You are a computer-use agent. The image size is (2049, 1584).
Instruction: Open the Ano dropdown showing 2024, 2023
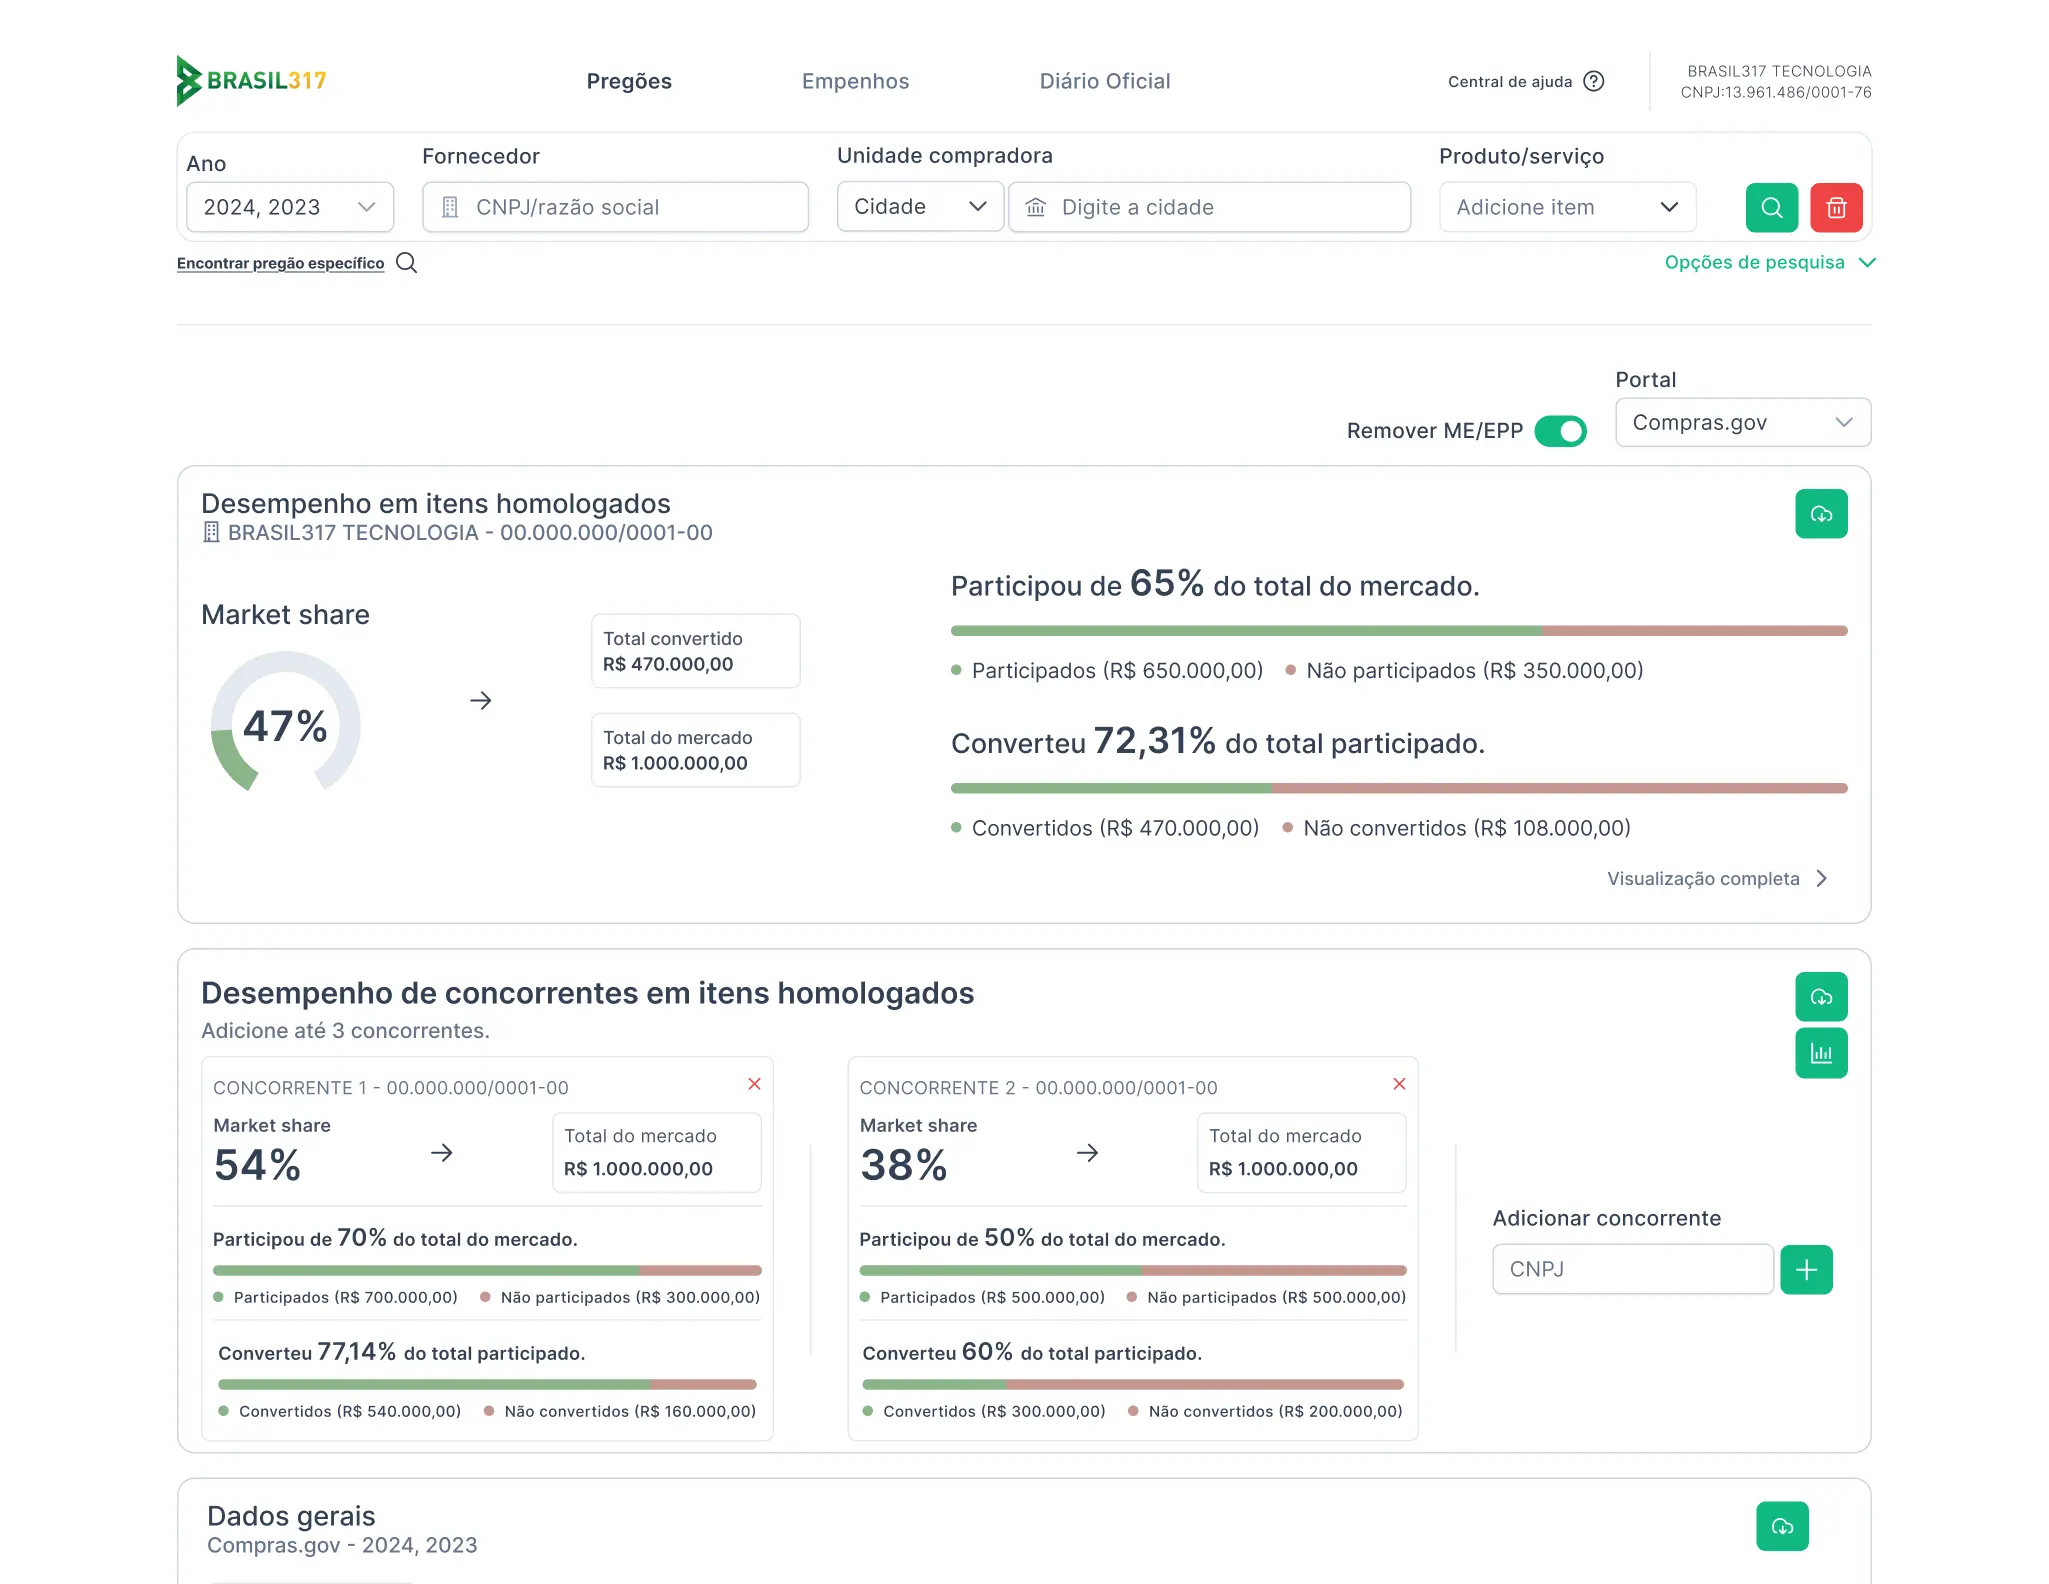pos(290,207)
